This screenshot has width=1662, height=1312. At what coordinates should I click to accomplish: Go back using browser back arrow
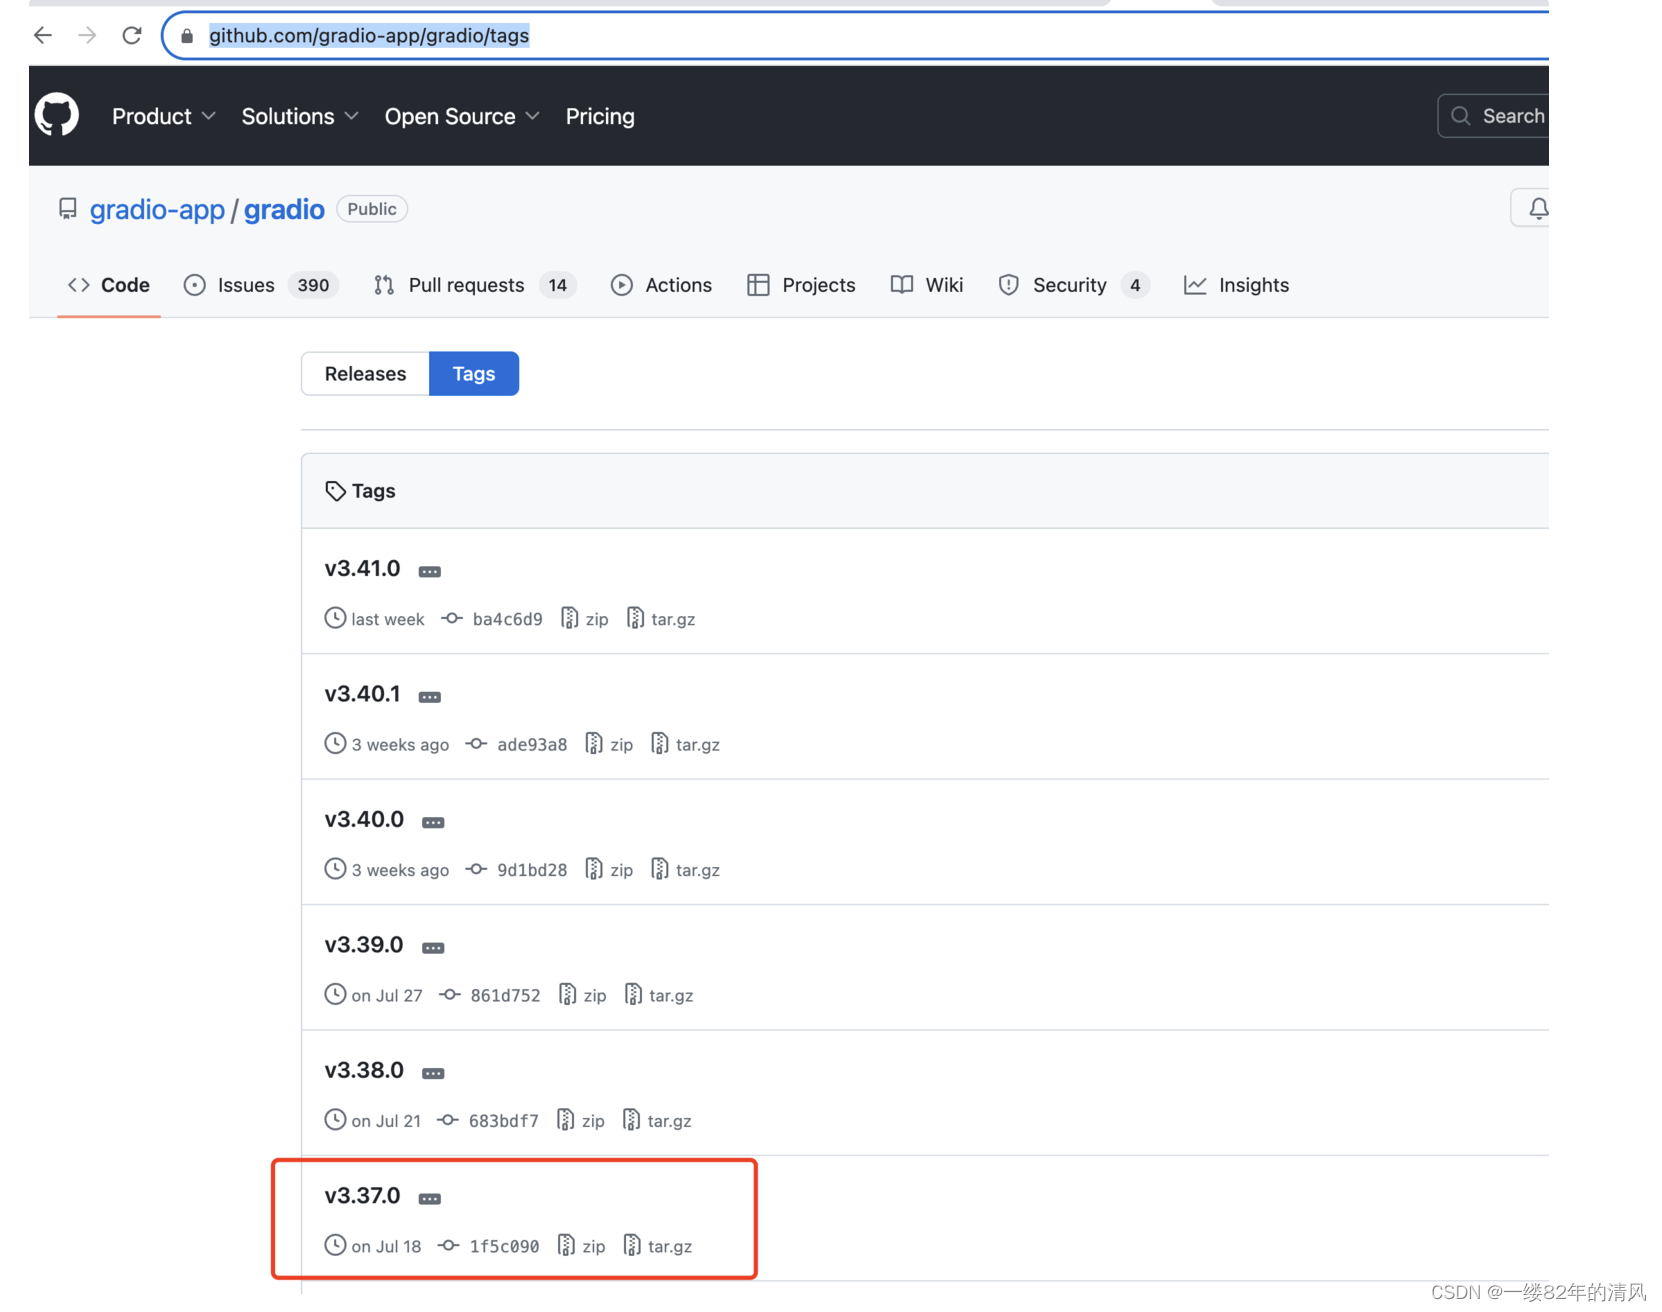[x=42, y=36]
